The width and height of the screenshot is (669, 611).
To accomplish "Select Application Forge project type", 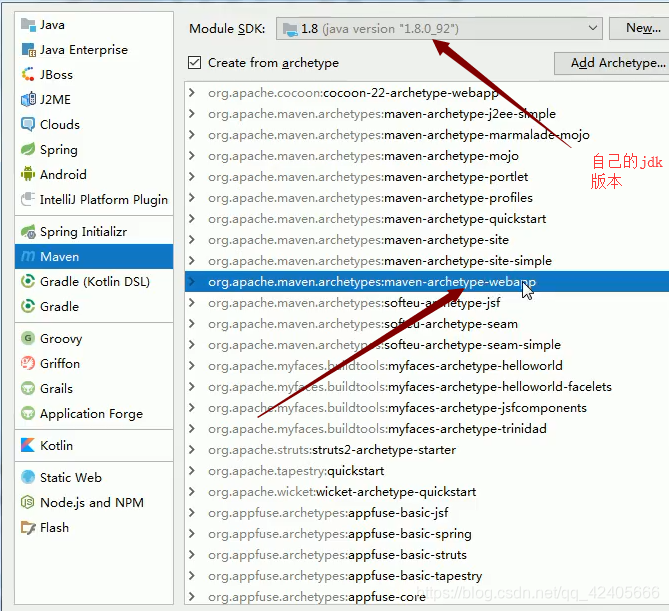I will click(x=94, y=413).
